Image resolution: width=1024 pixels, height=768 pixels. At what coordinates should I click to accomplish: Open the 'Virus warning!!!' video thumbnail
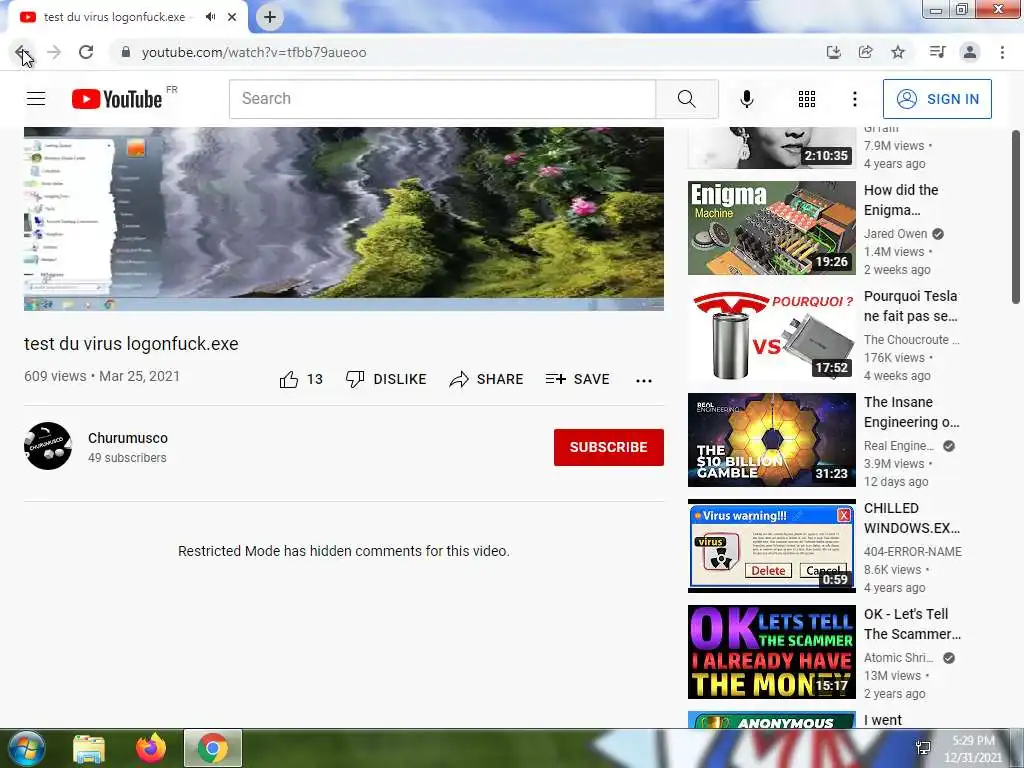771,546
